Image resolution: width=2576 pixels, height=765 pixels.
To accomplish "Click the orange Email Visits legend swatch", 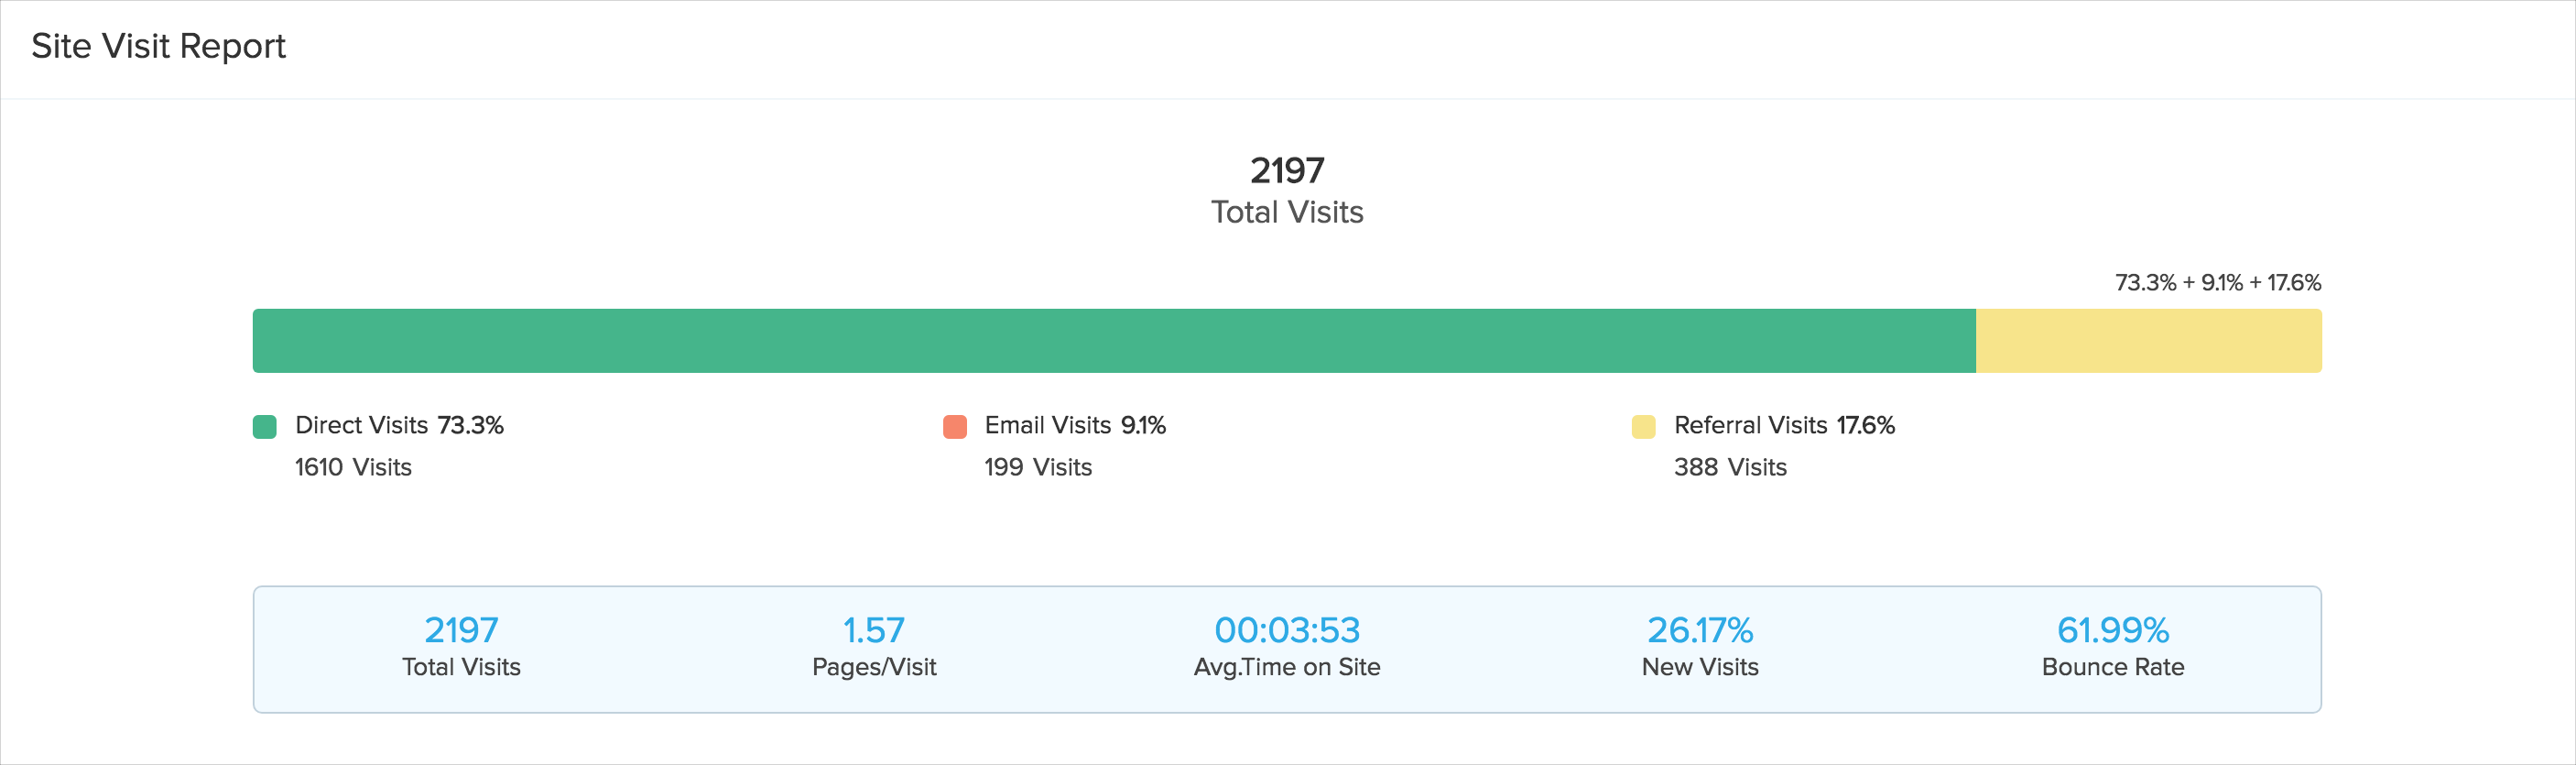I will [x=955, y=427].
